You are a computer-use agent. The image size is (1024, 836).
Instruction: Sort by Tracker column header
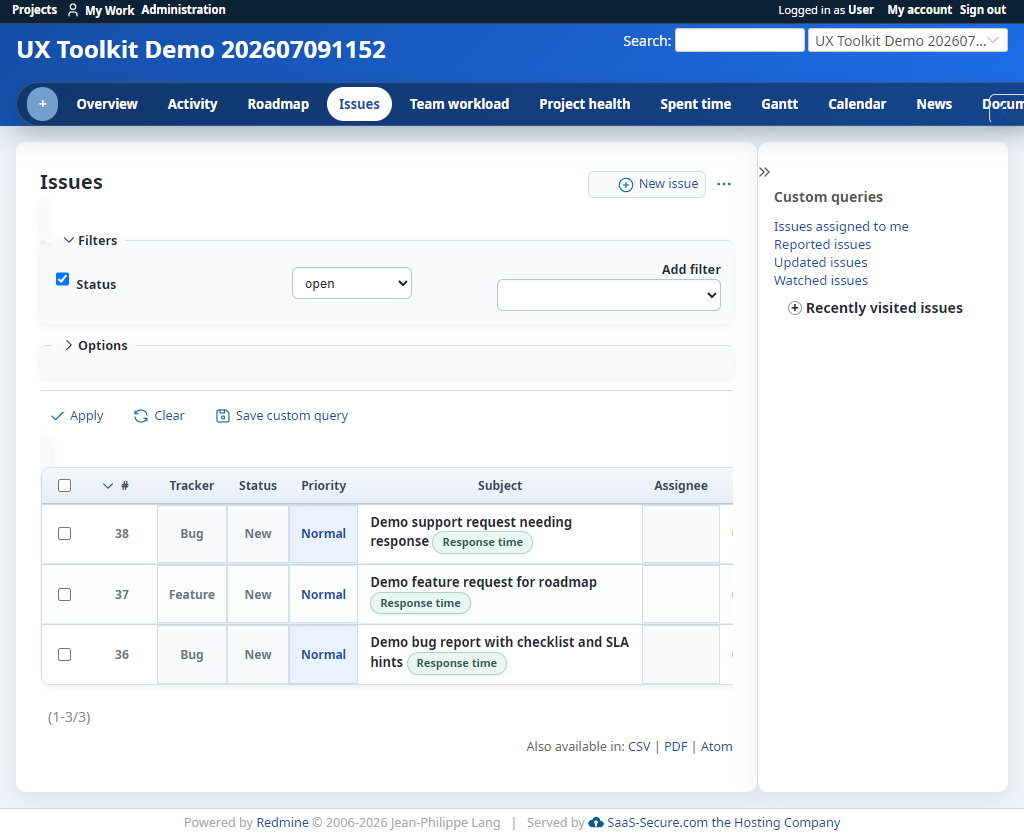[x=191, y=486]
